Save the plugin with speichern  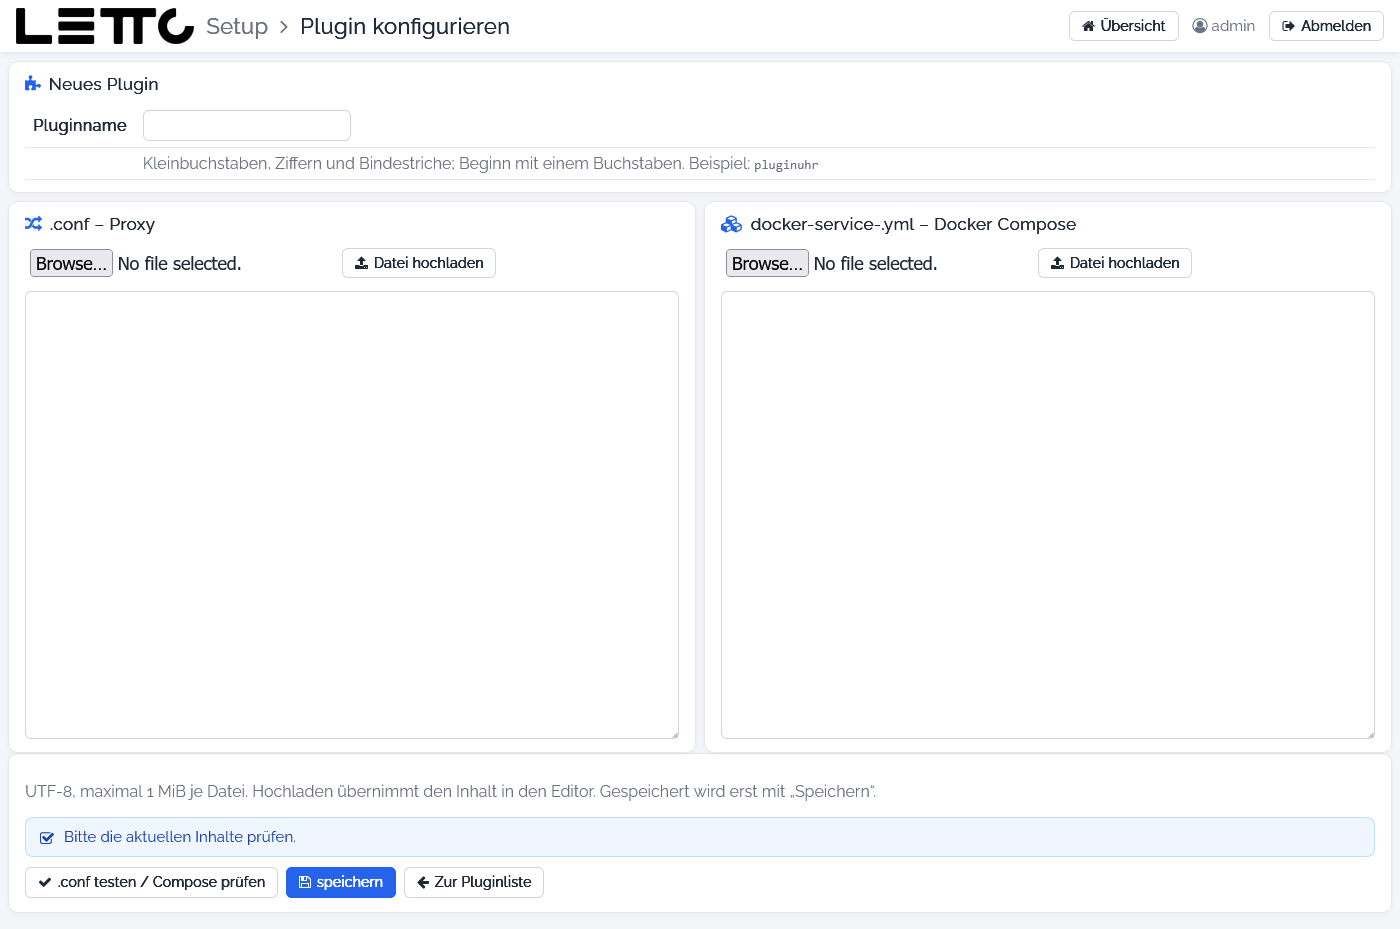(x=341, y=882)
